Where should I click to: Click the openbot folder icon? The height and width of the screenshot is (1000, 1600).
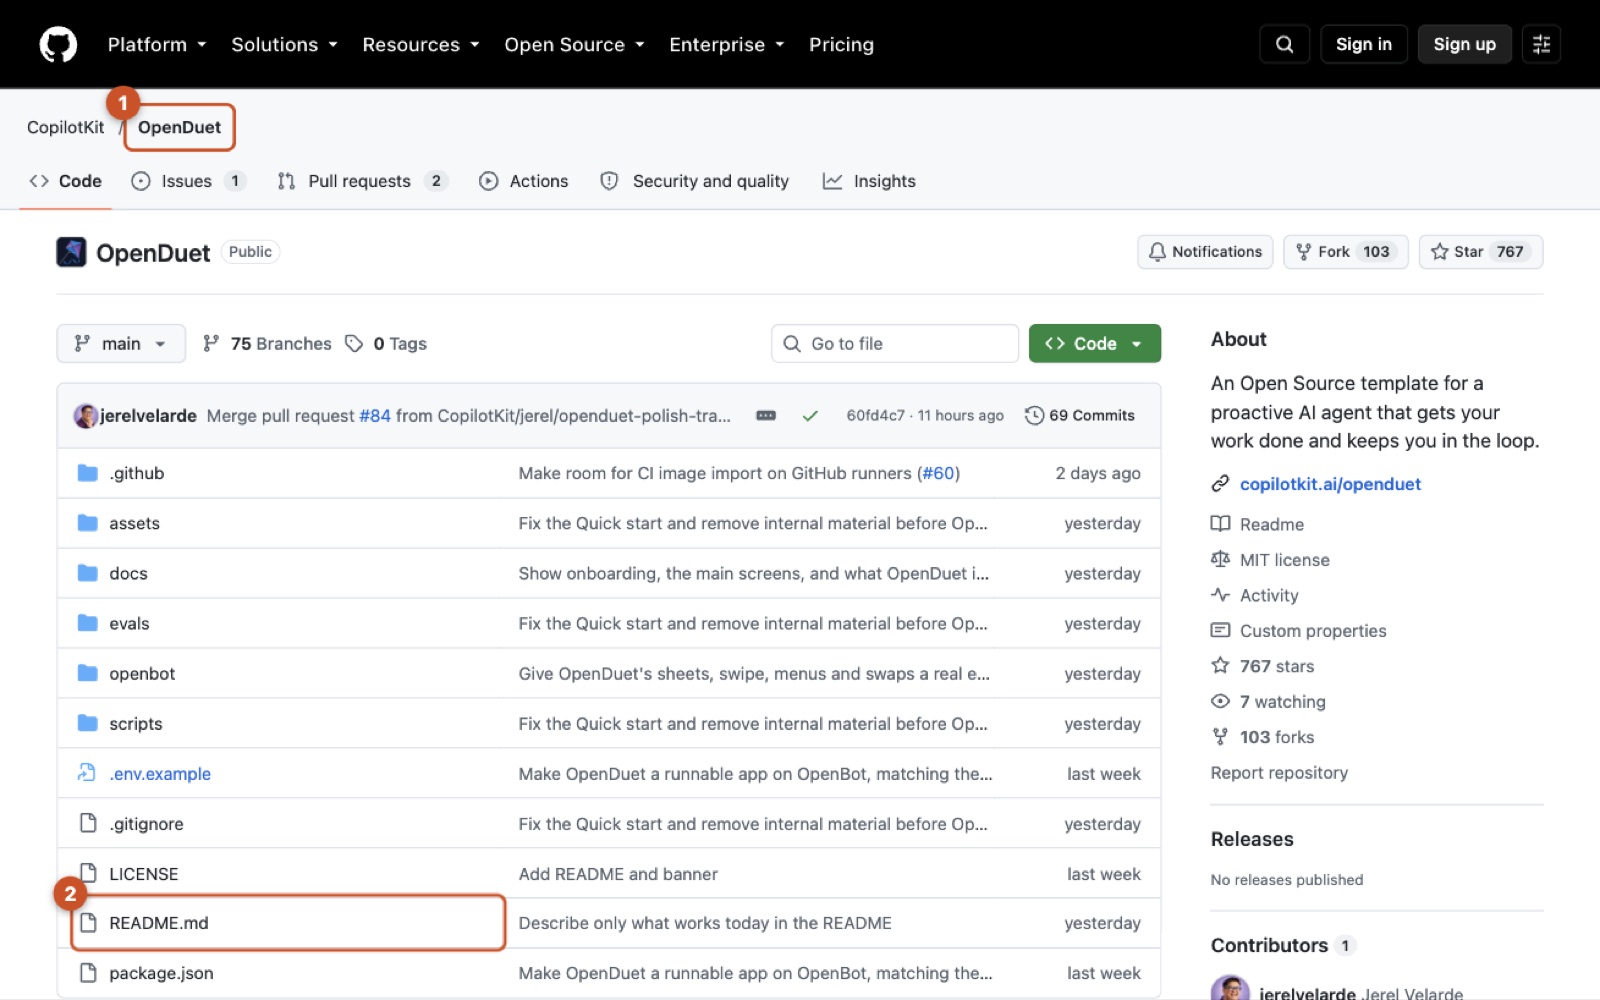pos(88,673)
